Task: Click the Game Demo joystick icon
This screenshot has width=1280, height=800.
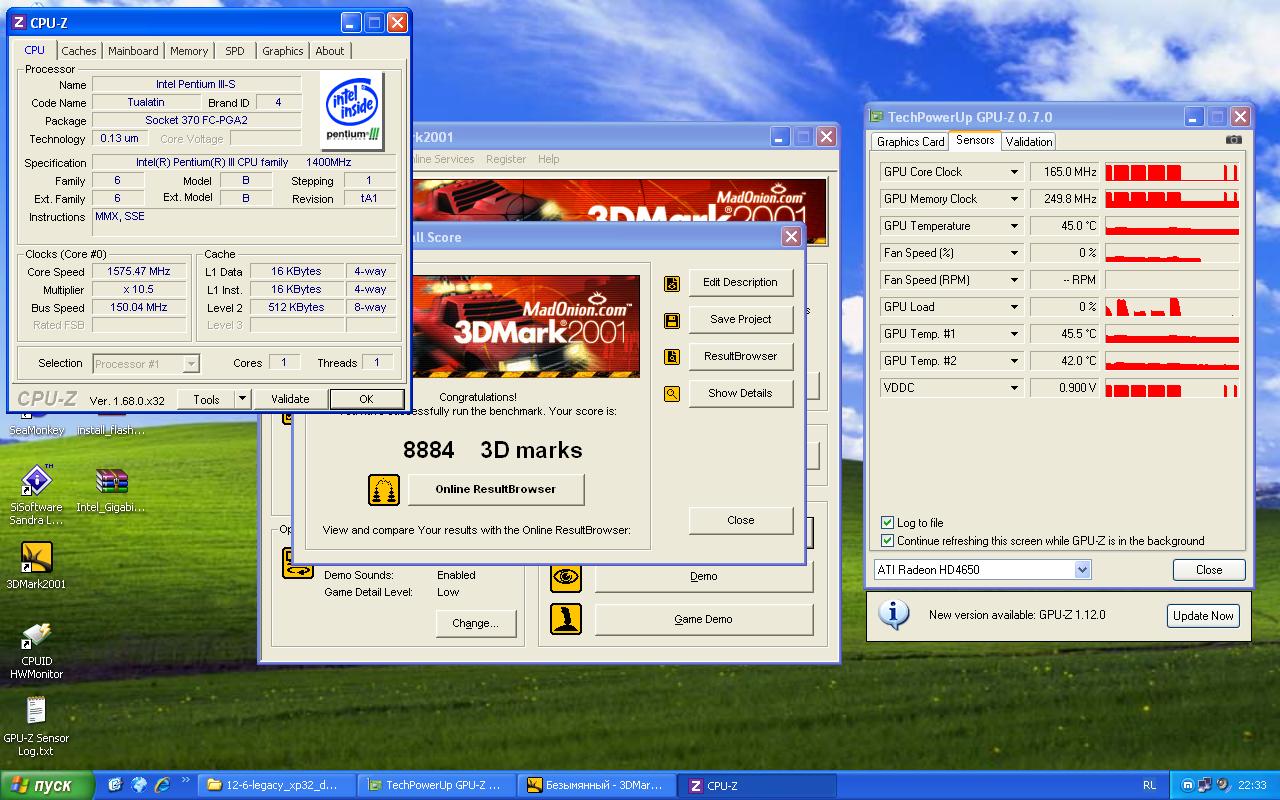Action: (566, 620)
